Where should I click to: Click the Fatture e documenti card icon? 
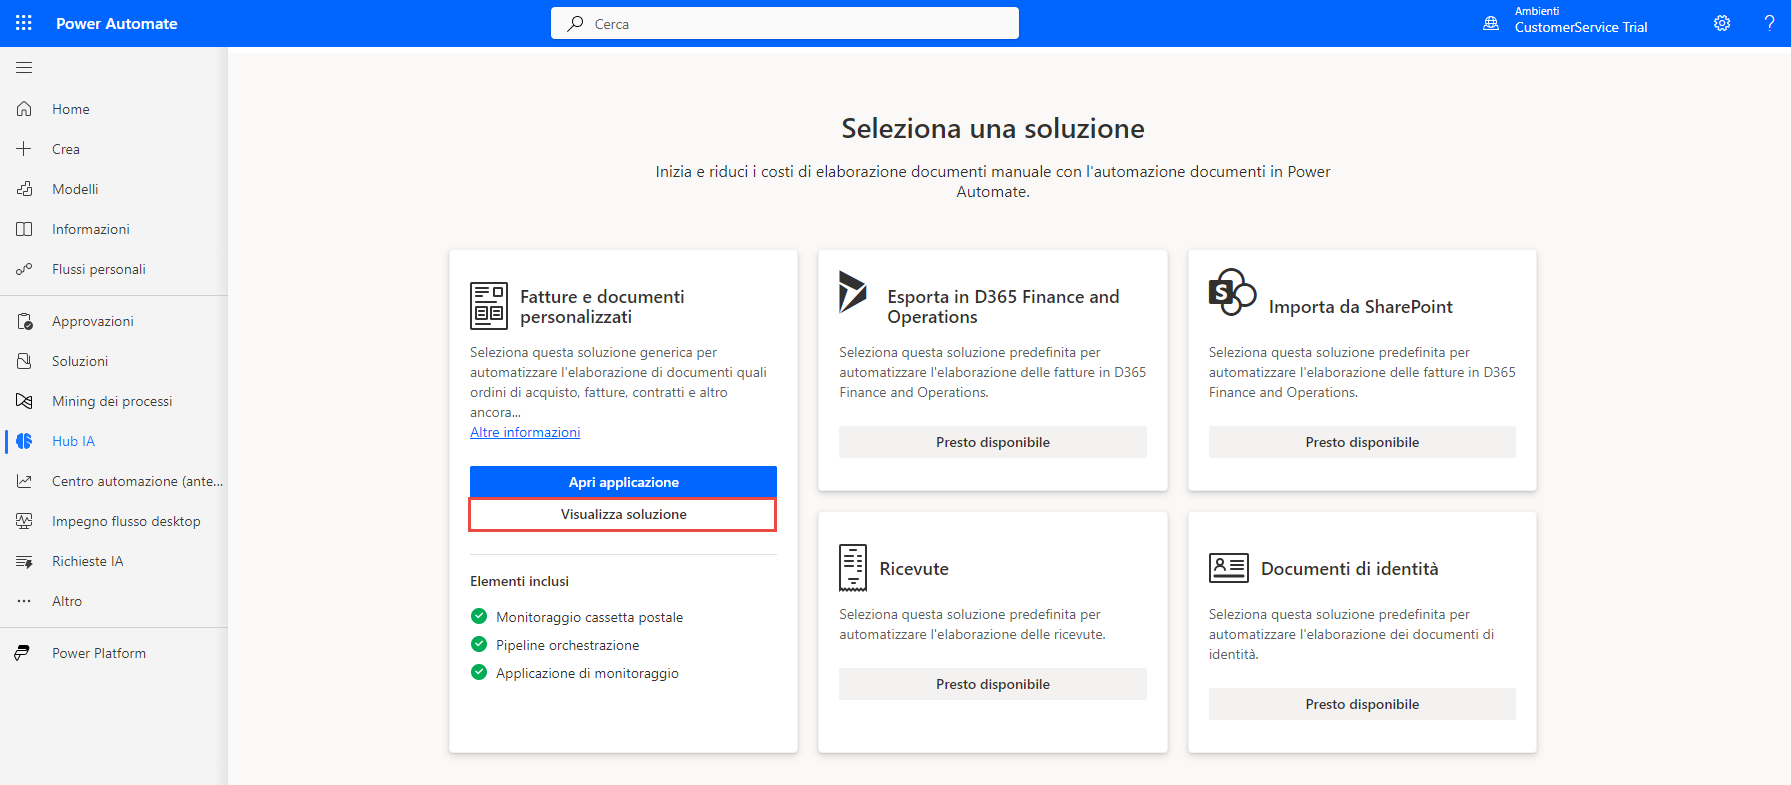(489, 306)
